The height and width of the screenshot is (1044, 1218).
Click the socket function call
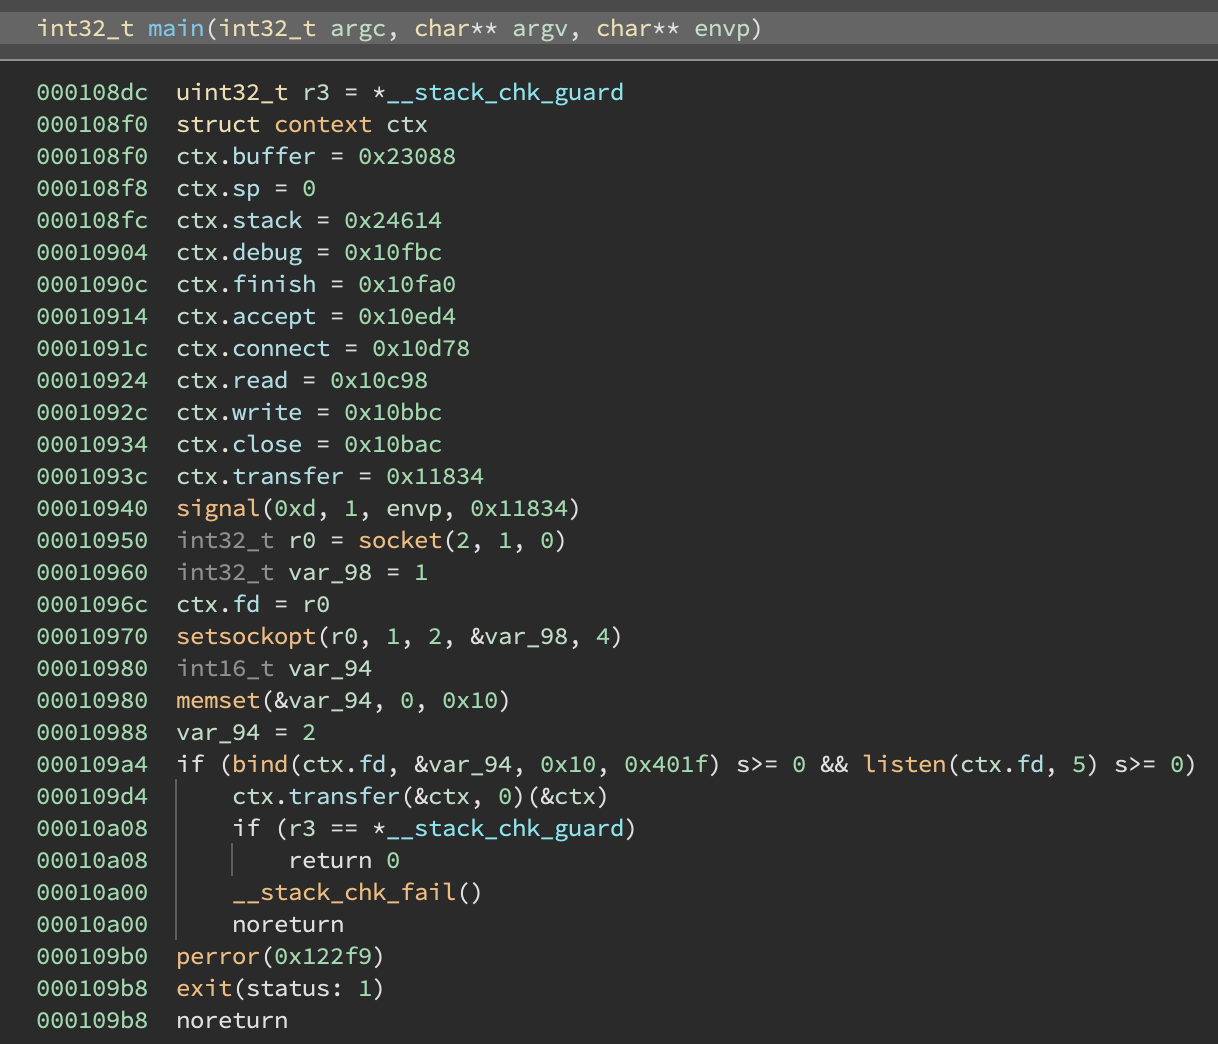(400, 540)
